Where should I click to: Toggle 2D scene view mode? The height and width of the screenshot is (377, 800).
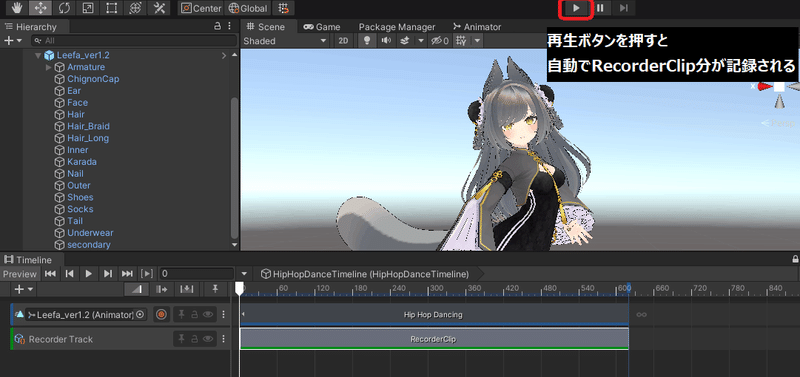click(x=343, y=41)
